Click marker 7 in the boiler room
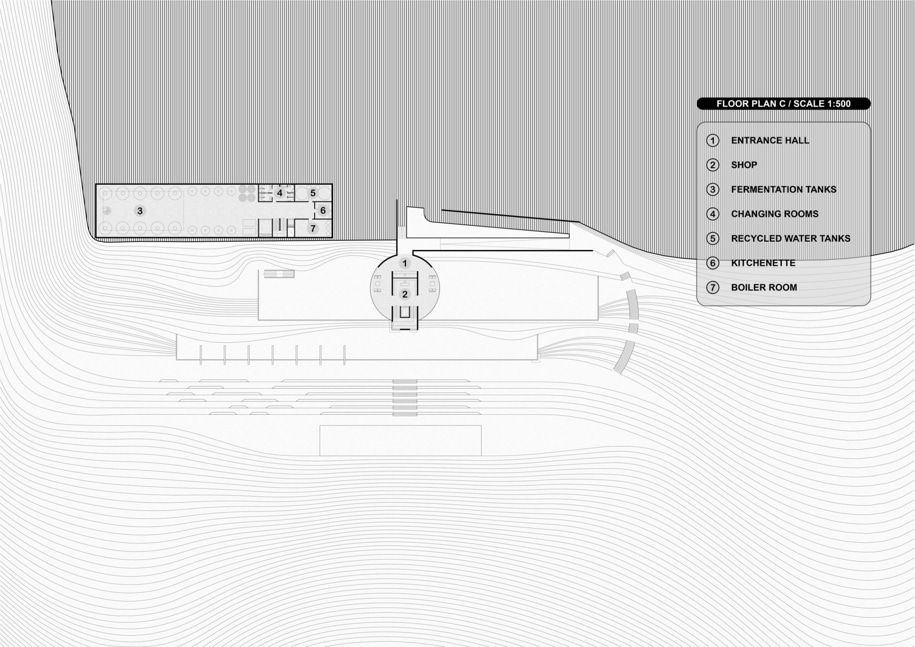The height and width of the screenshot is (647, 915). click(313, 229)
